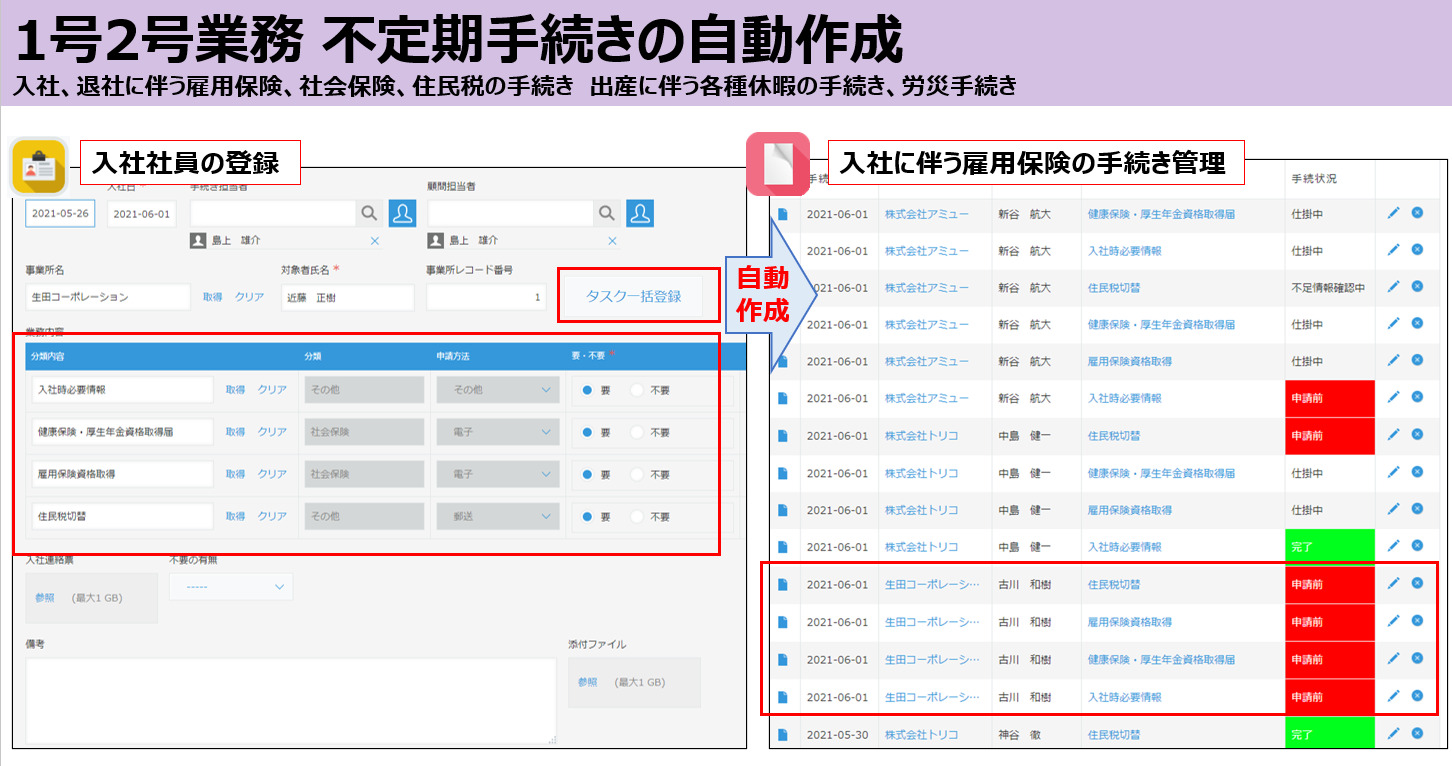
Task: Edit 古川 和樹 住民税切替 record with pencil
Action: 1393,583
